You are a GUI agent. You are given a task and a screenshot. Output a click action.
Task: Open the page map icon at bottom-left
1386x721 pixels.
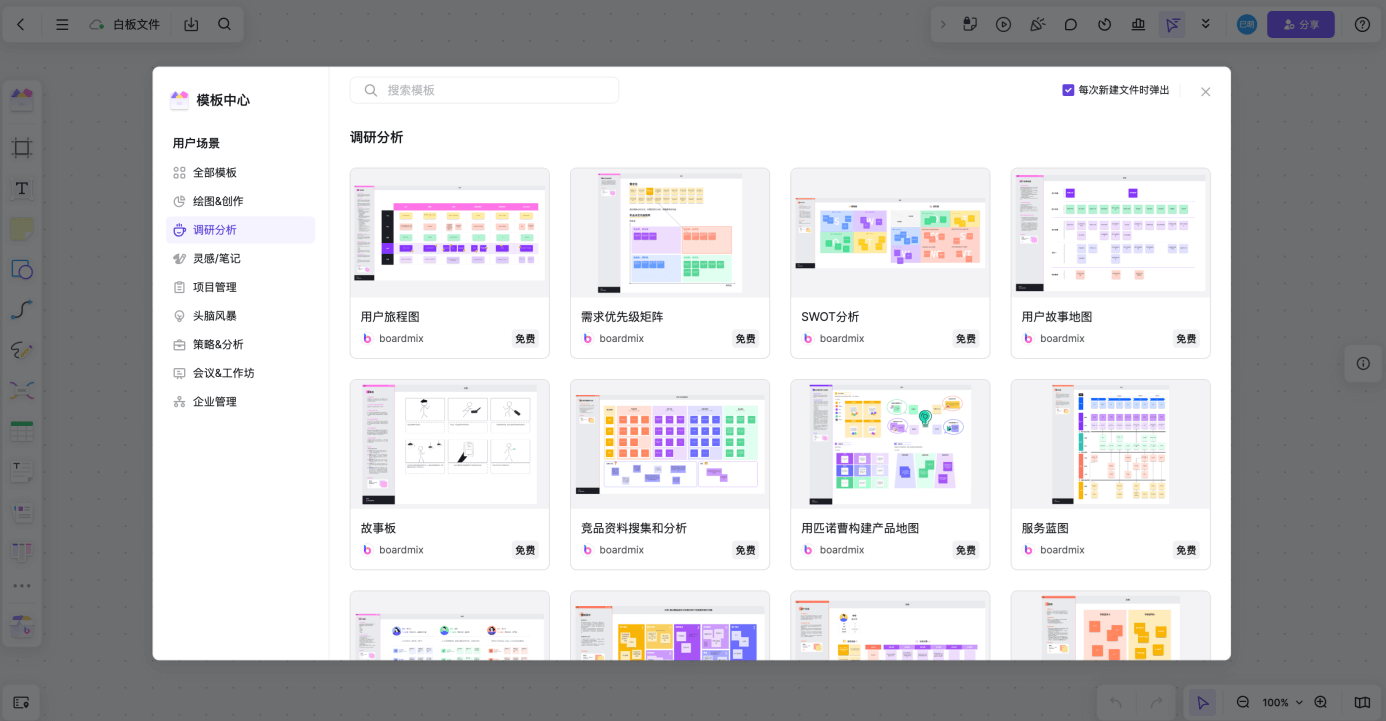(22, 702)
